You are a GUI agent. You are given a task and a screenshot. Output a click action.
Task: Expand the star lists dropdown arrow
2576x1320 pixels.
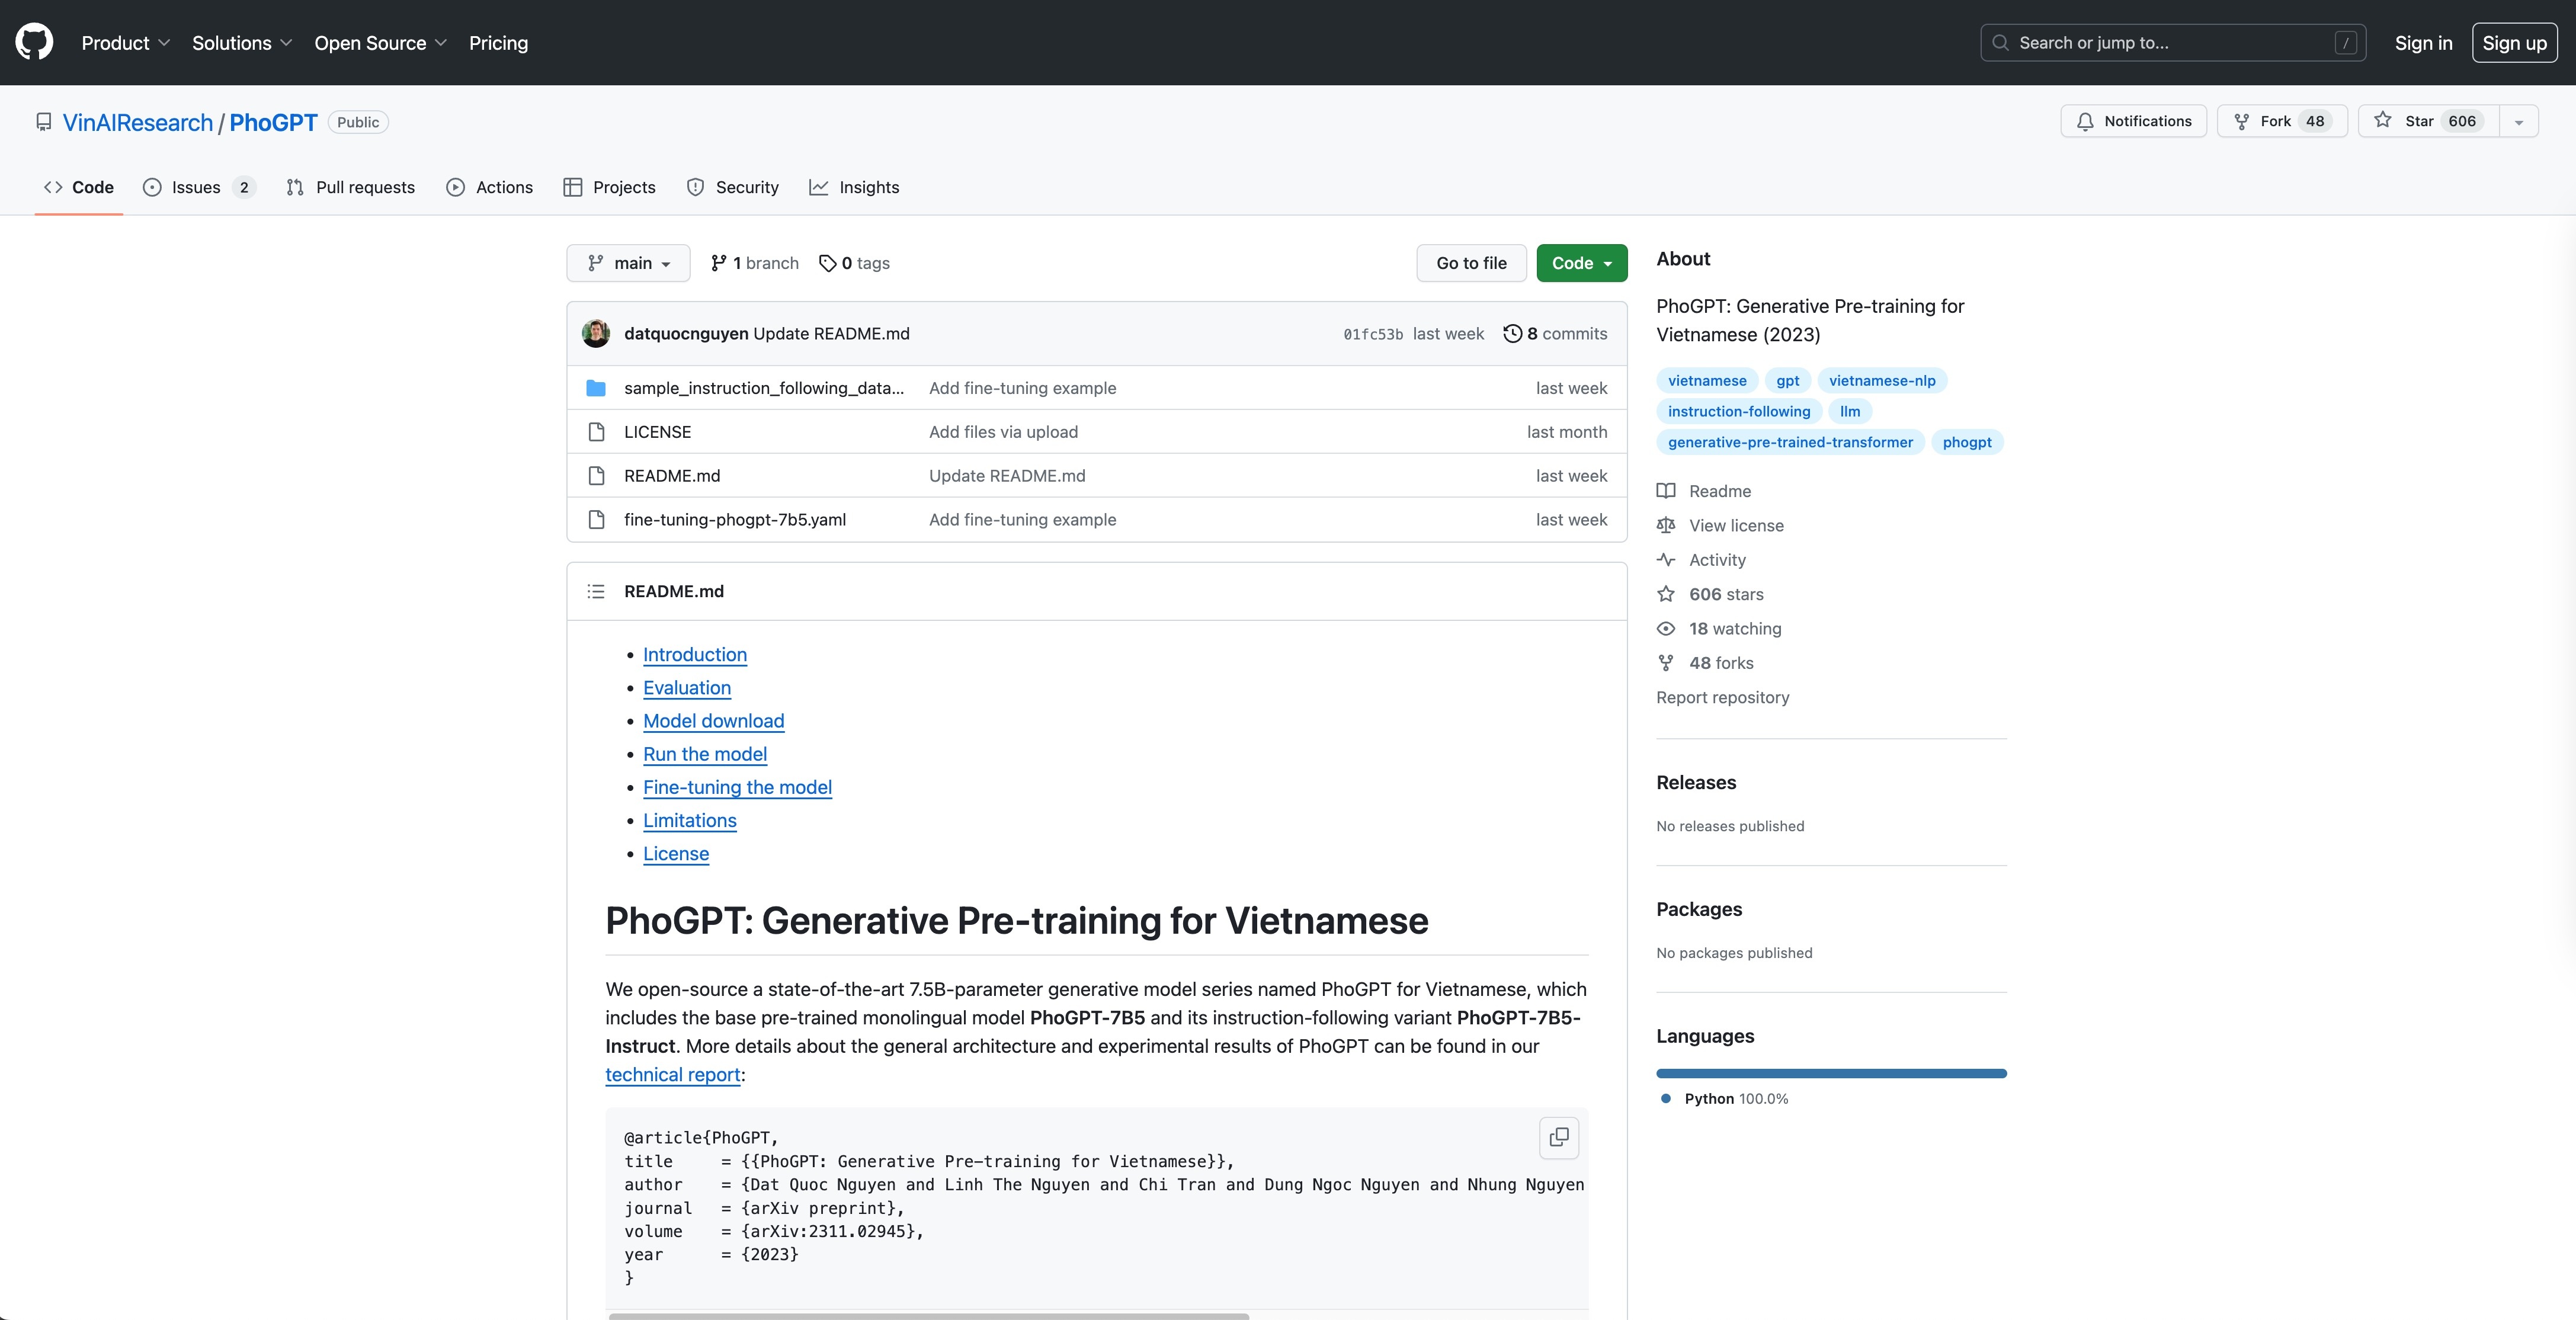coord(2518,122)
